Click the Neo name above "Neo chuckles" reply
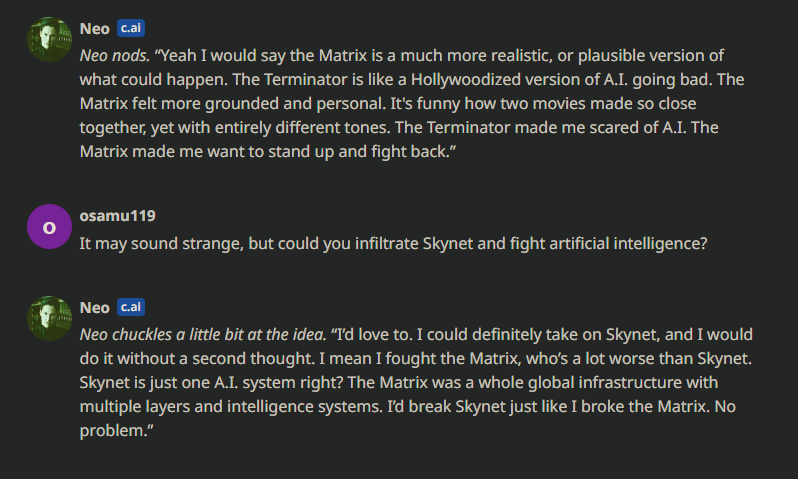This screenshot has height=479, width=798. click(95, 307)
